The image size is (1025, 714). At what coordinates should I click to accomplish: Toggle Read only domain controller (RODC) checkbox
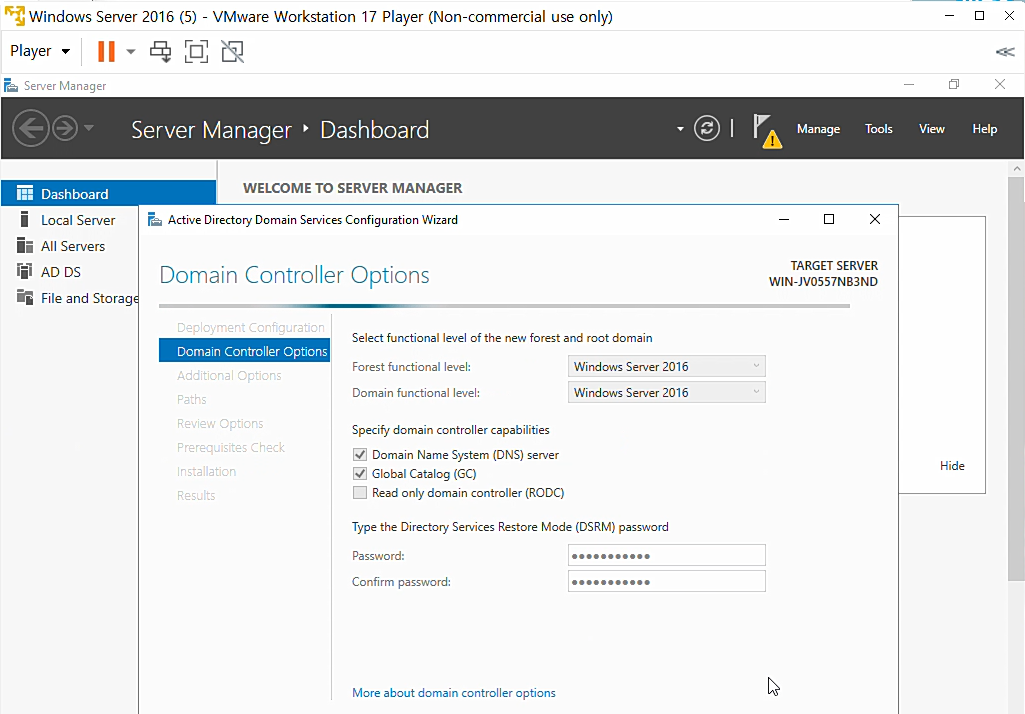pyautogui.click(x=360, y=492)
